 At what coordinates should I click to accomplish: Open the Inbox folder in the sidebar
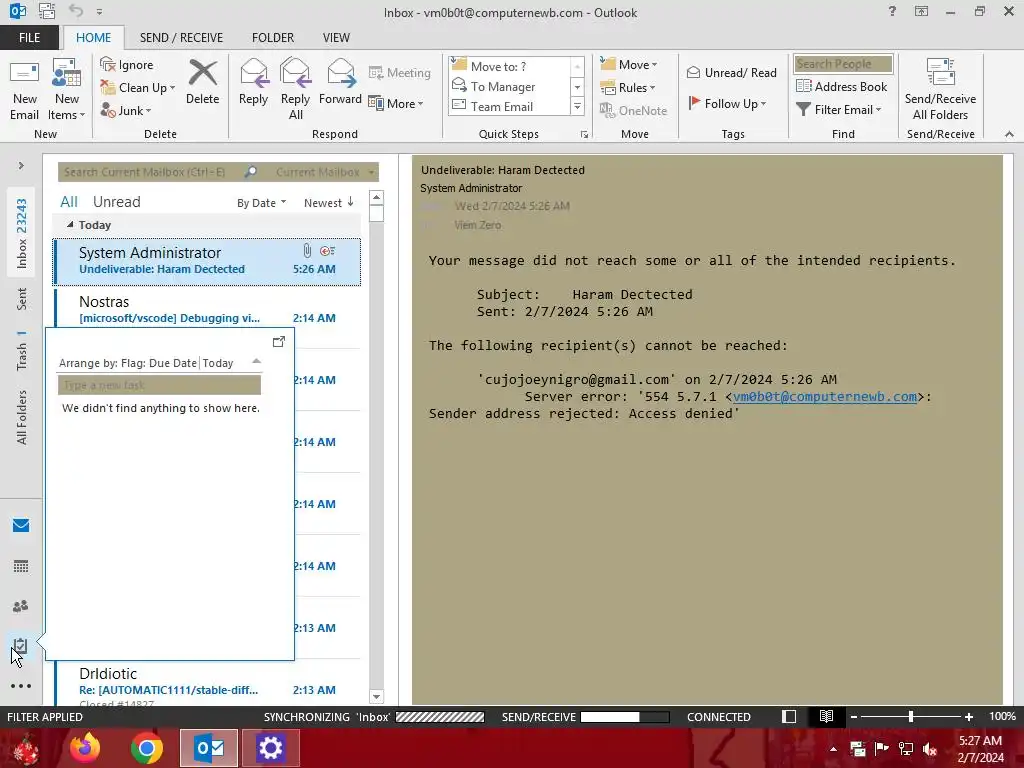click(x=22, y=234)
